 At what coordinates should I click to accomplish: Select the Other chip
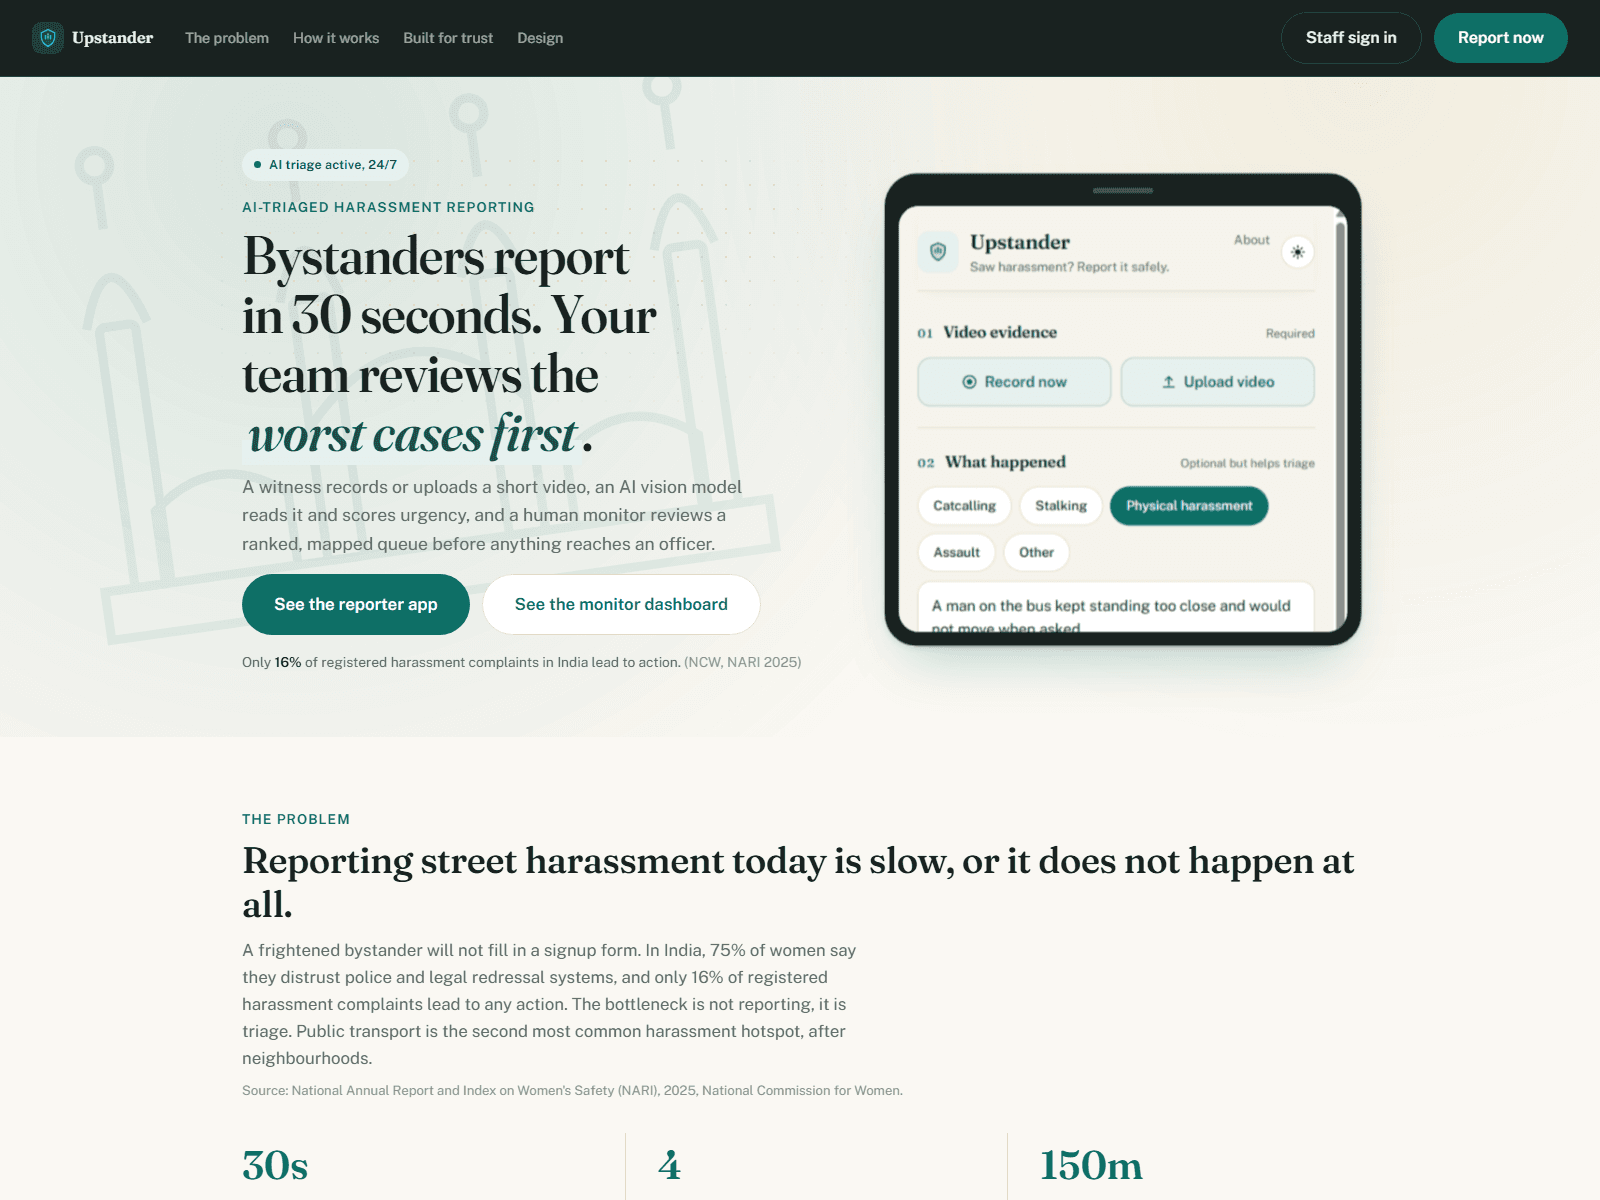pyautogui.click(x=1037, y=552)
